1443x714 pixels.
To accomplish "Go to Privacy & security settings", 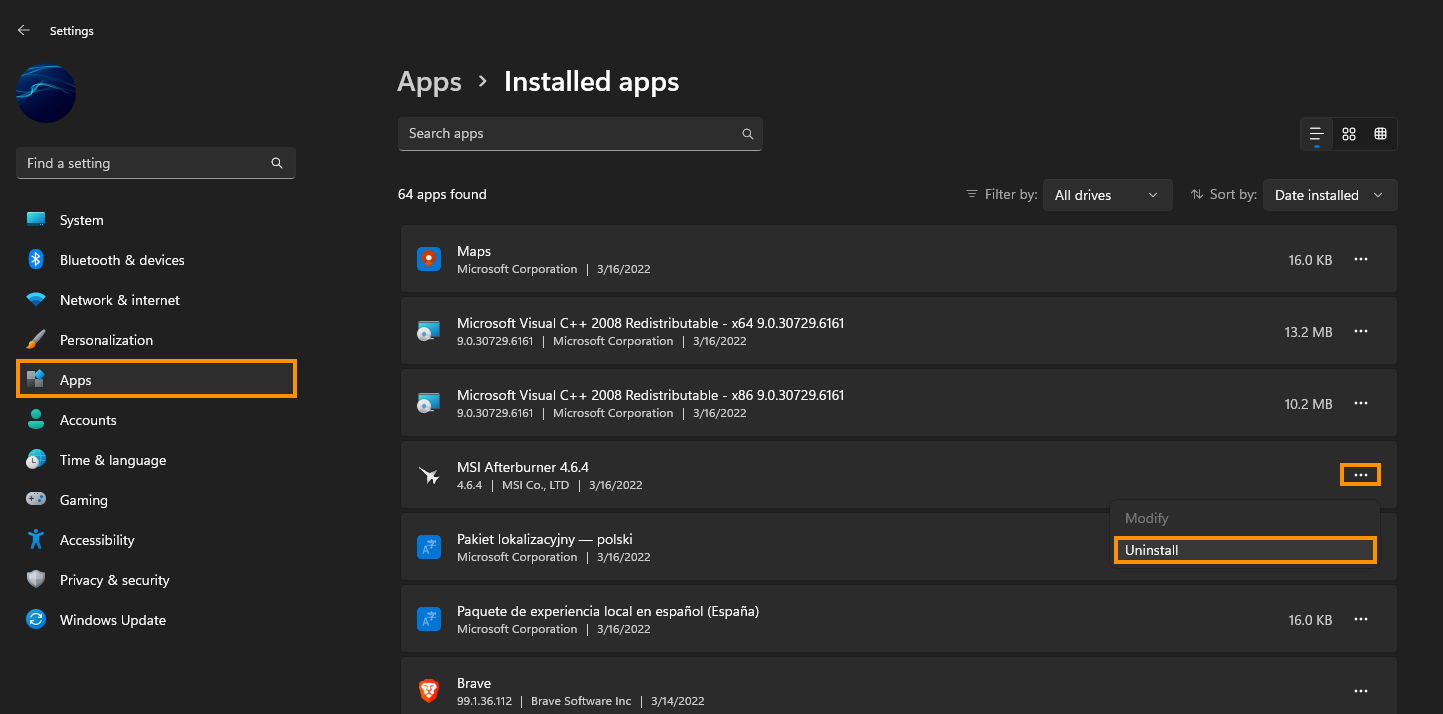I will pos(156,580).
